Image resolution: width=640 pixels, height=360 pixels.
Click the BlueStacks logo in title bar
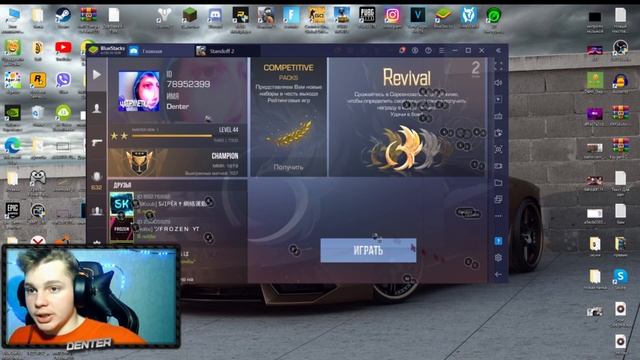click(107, 50)
